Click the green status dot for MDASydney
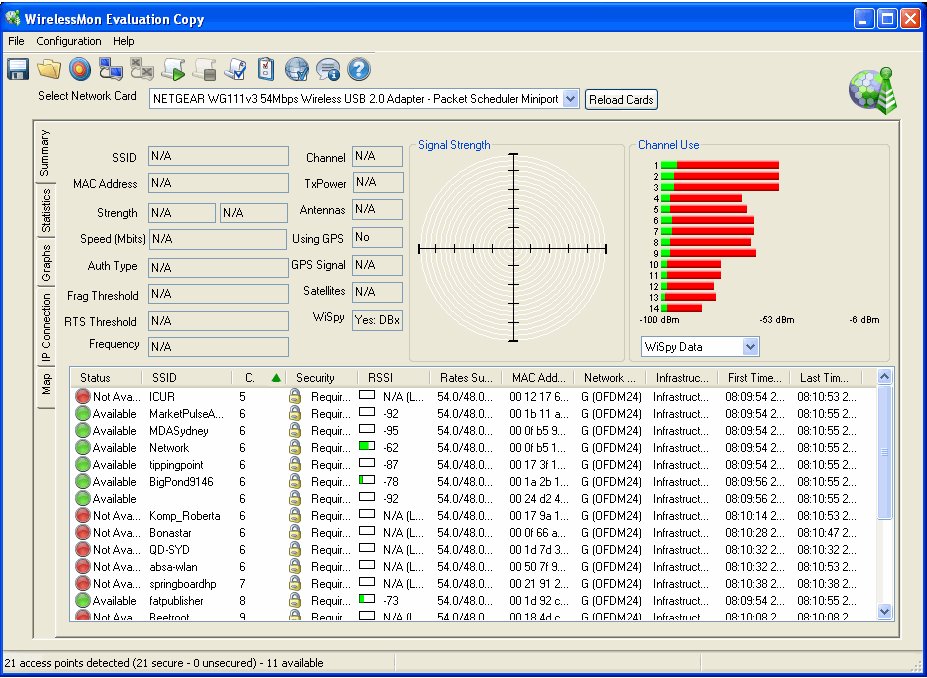 (83, 431)
